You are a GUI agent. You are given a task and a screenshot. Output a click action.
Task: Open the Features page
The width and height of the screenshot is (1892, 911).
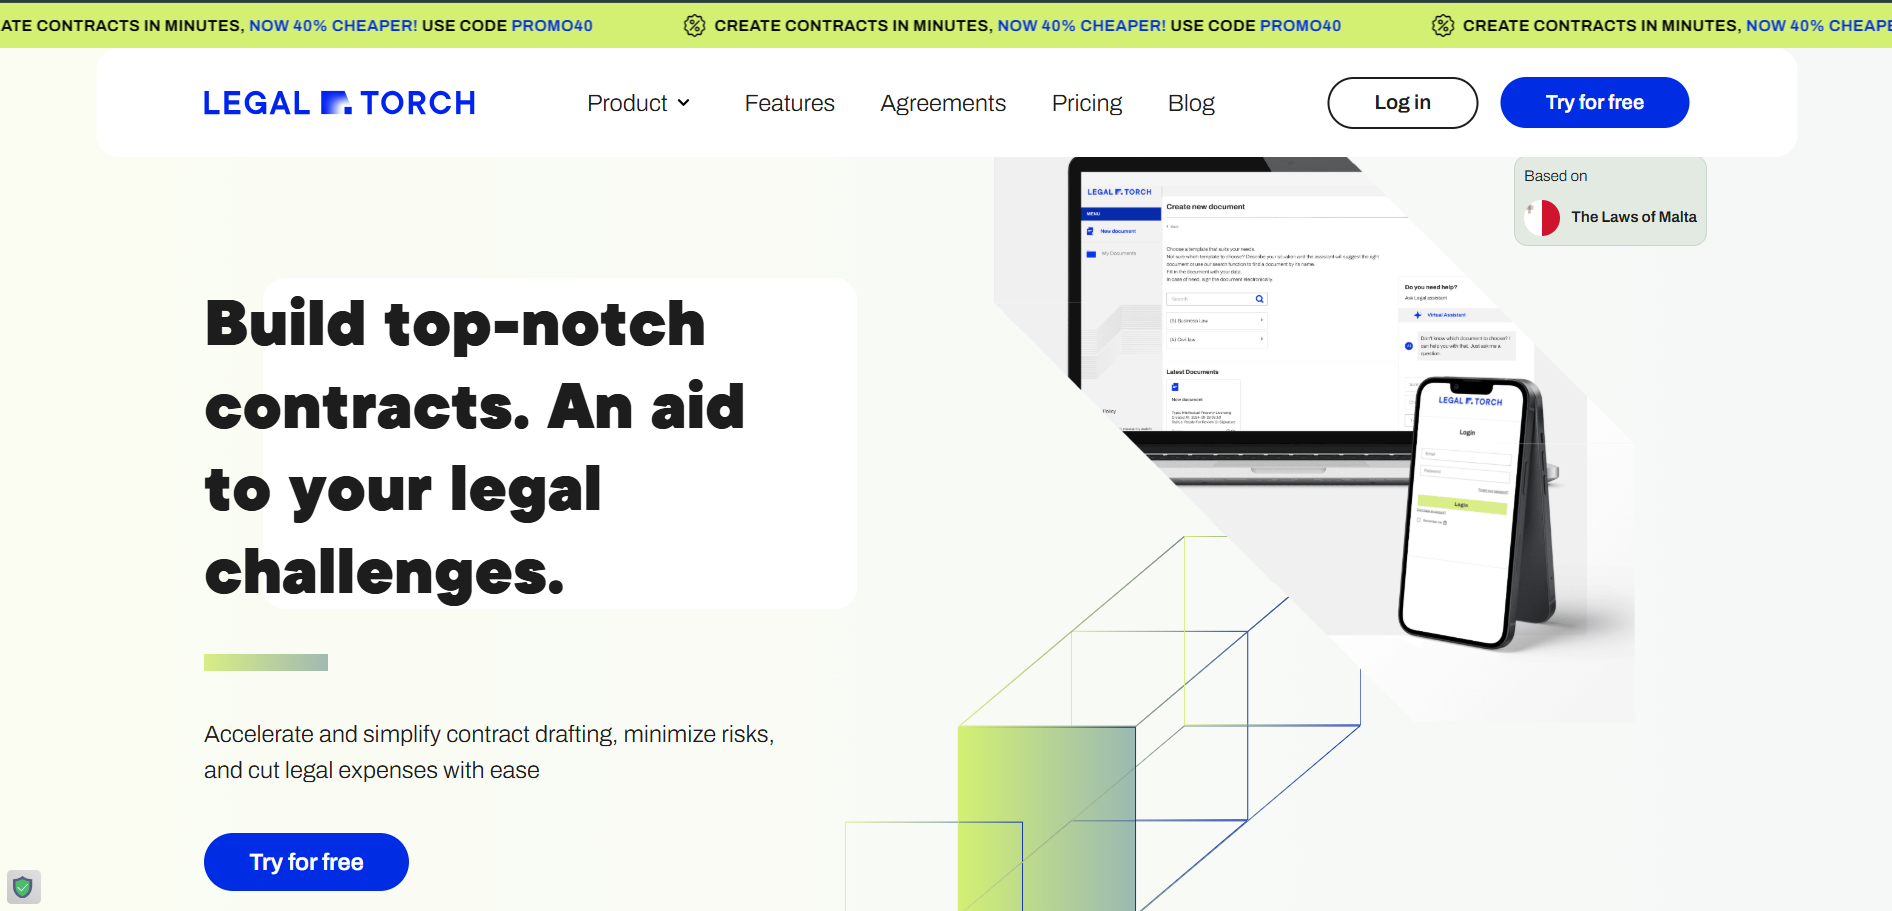[789, 103]
